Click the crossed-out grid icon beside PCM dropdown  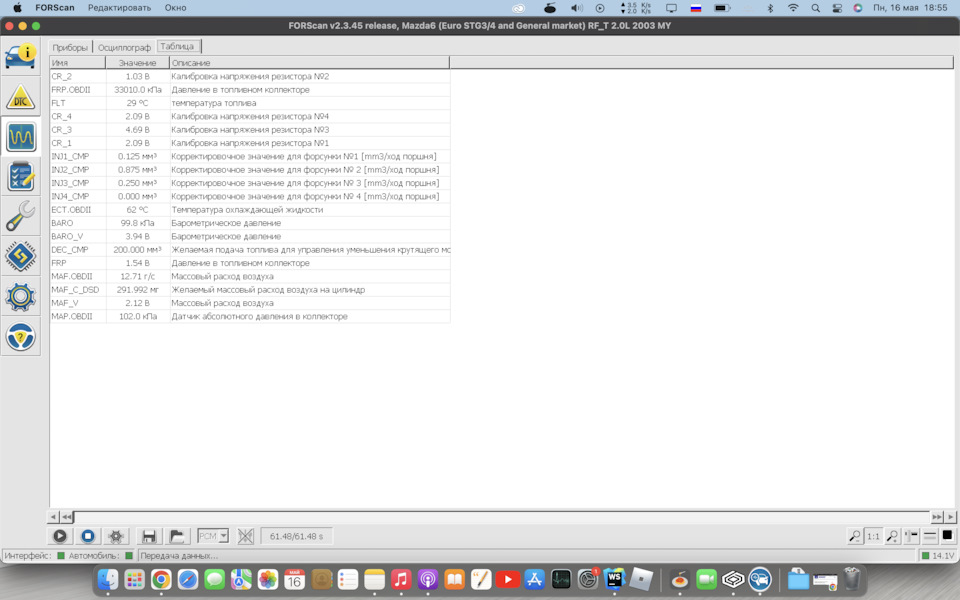(x=246, y=536)
